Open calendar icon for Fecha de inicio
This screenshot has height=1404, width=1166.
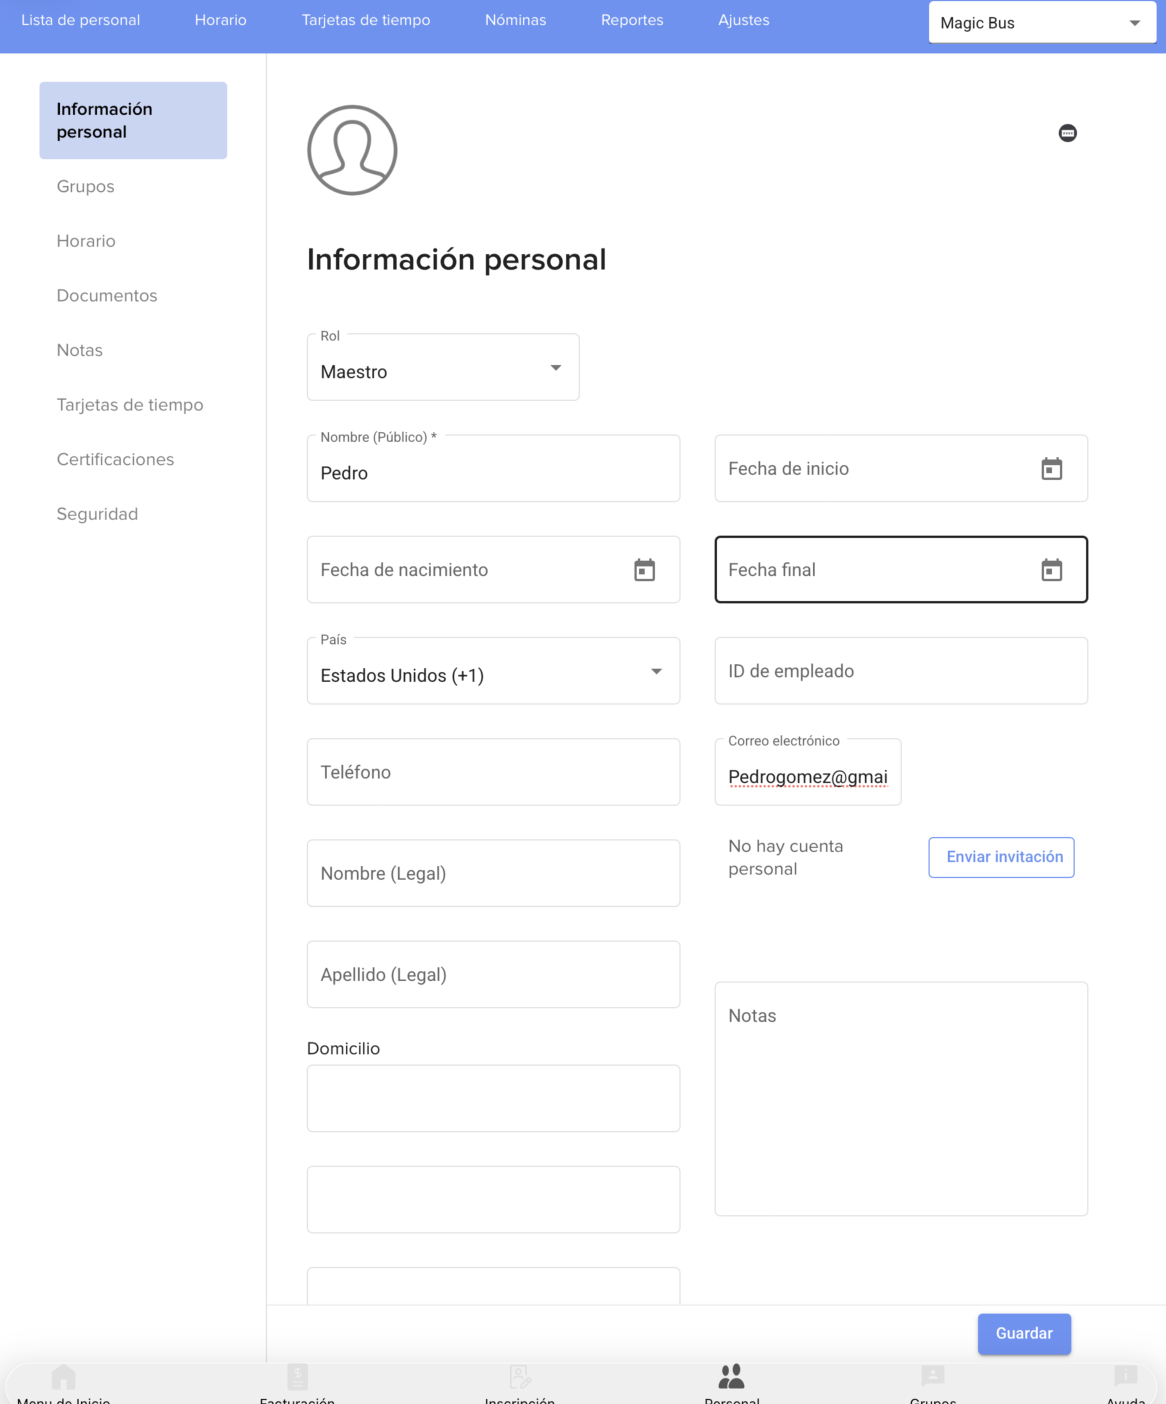coord(1052,469)
